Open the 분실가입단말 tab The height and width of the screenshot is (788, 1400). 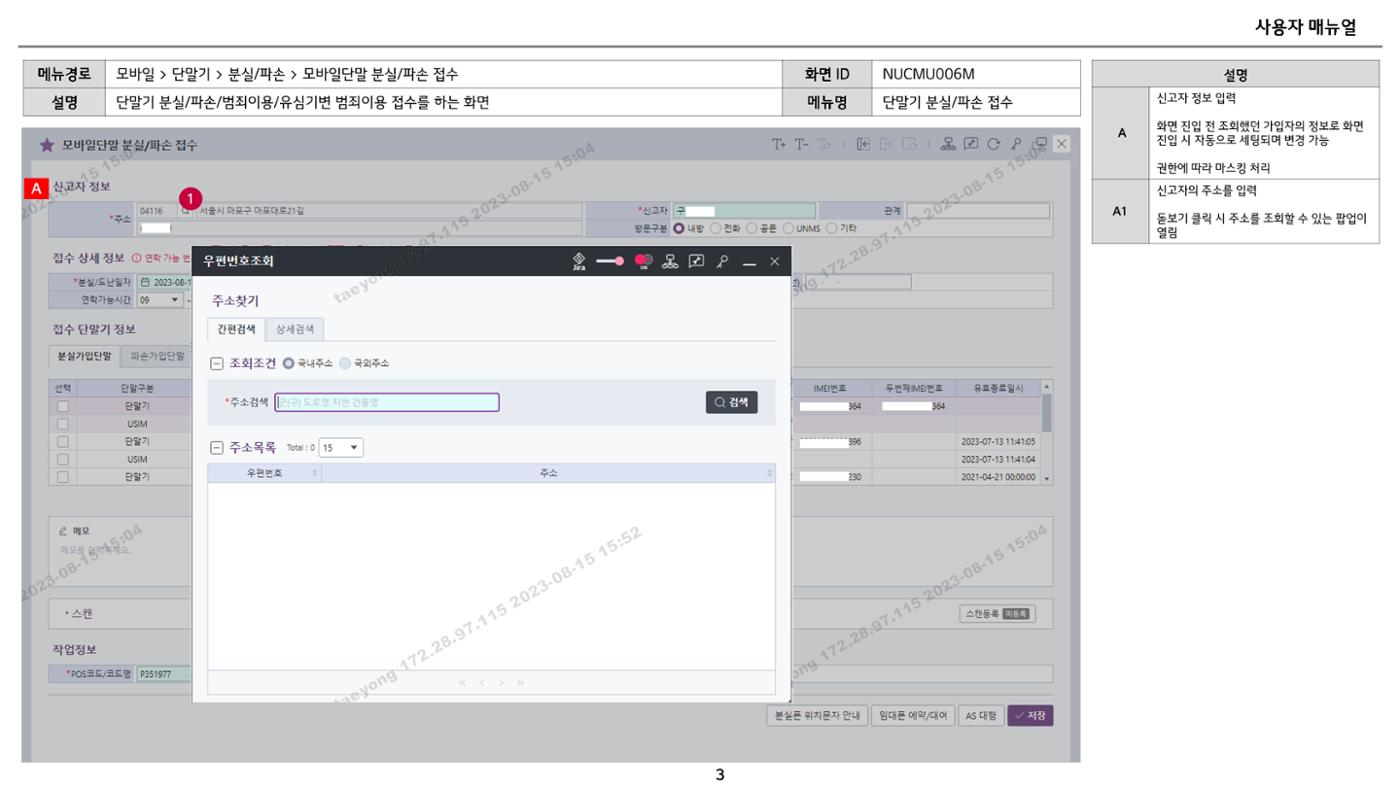pos(84,356)
